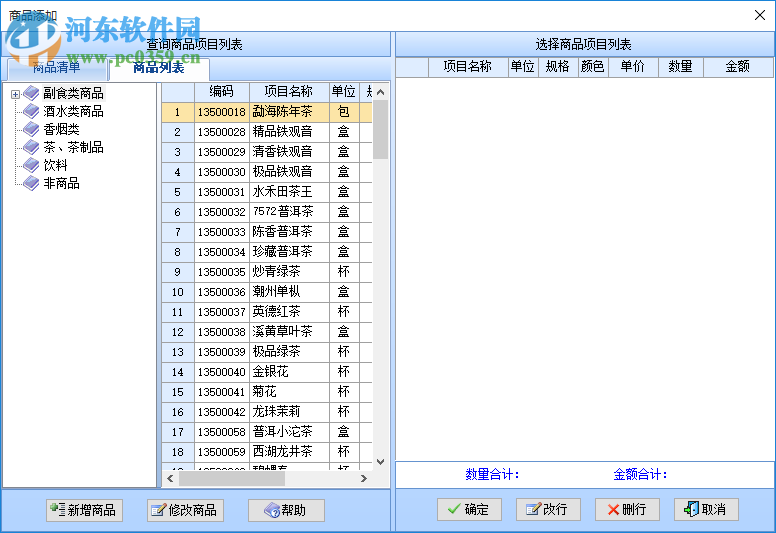Select the row 极品绿茶
Screen dimensions: 776x533
(267, 352)
